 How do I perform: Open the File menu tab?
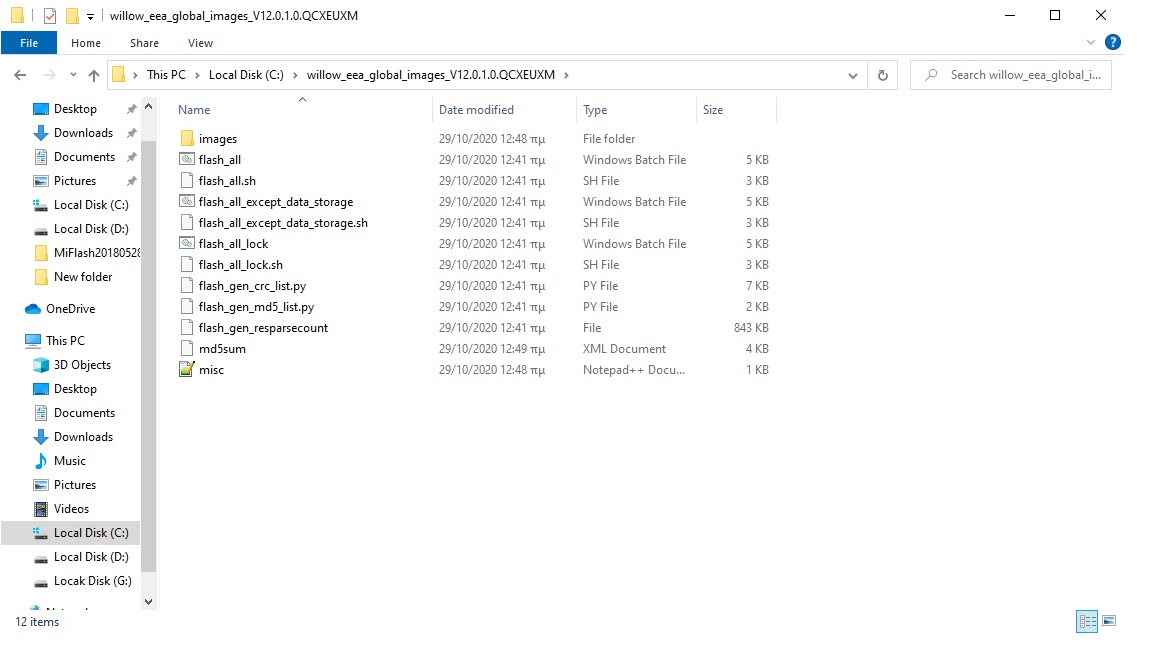coord(29,43)
